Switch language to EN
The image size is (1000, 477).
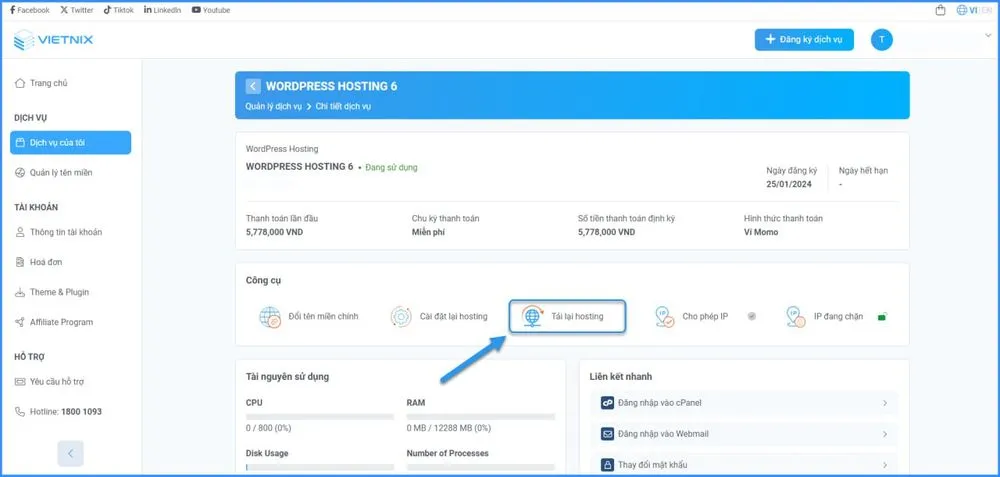coord(985,10)
